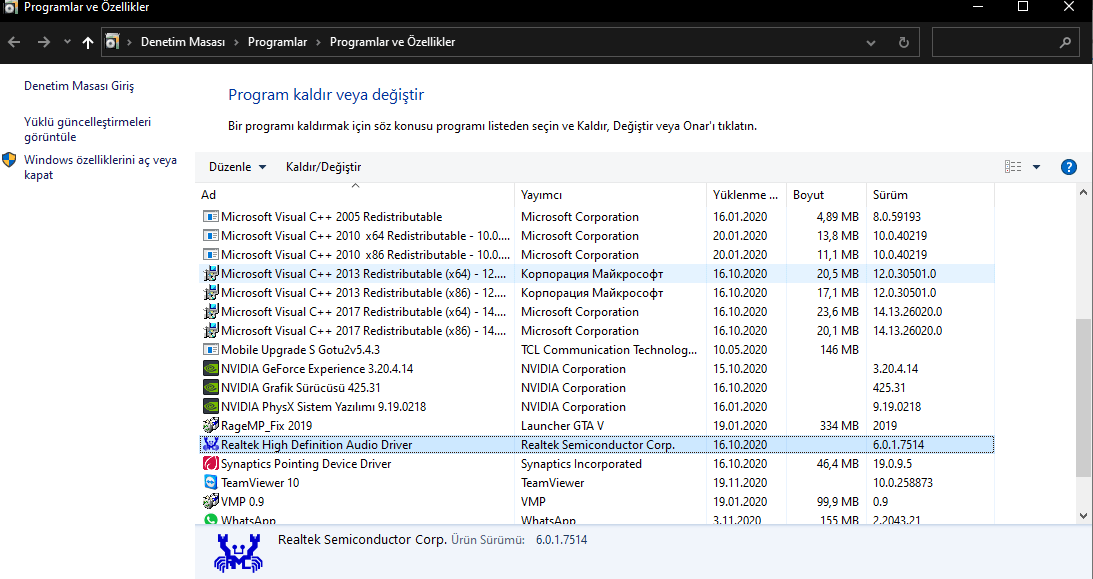Click the NVIDIA GeForce Experience icon
Viewport: 1093px width, 579px height.
(211, 369)
